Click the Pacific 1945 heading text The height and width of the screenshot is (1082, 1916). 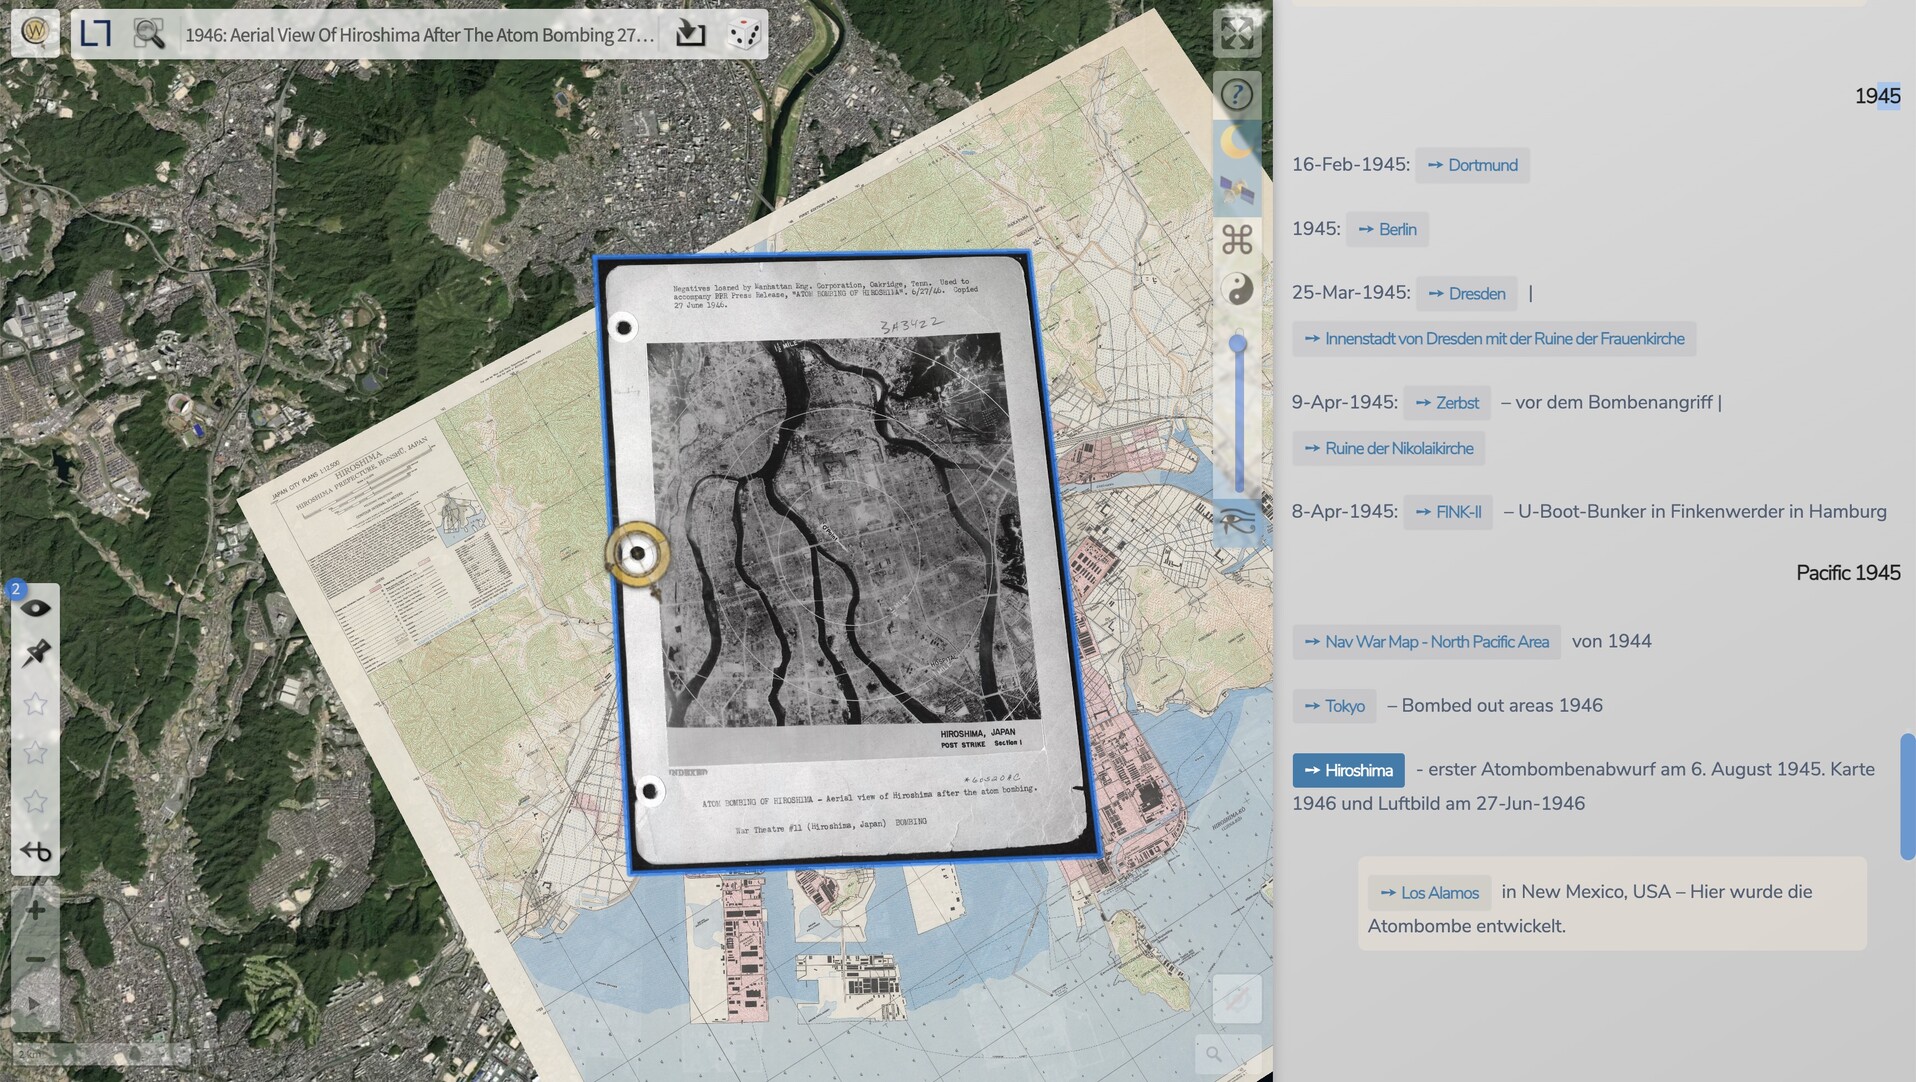click(1848, 573)
